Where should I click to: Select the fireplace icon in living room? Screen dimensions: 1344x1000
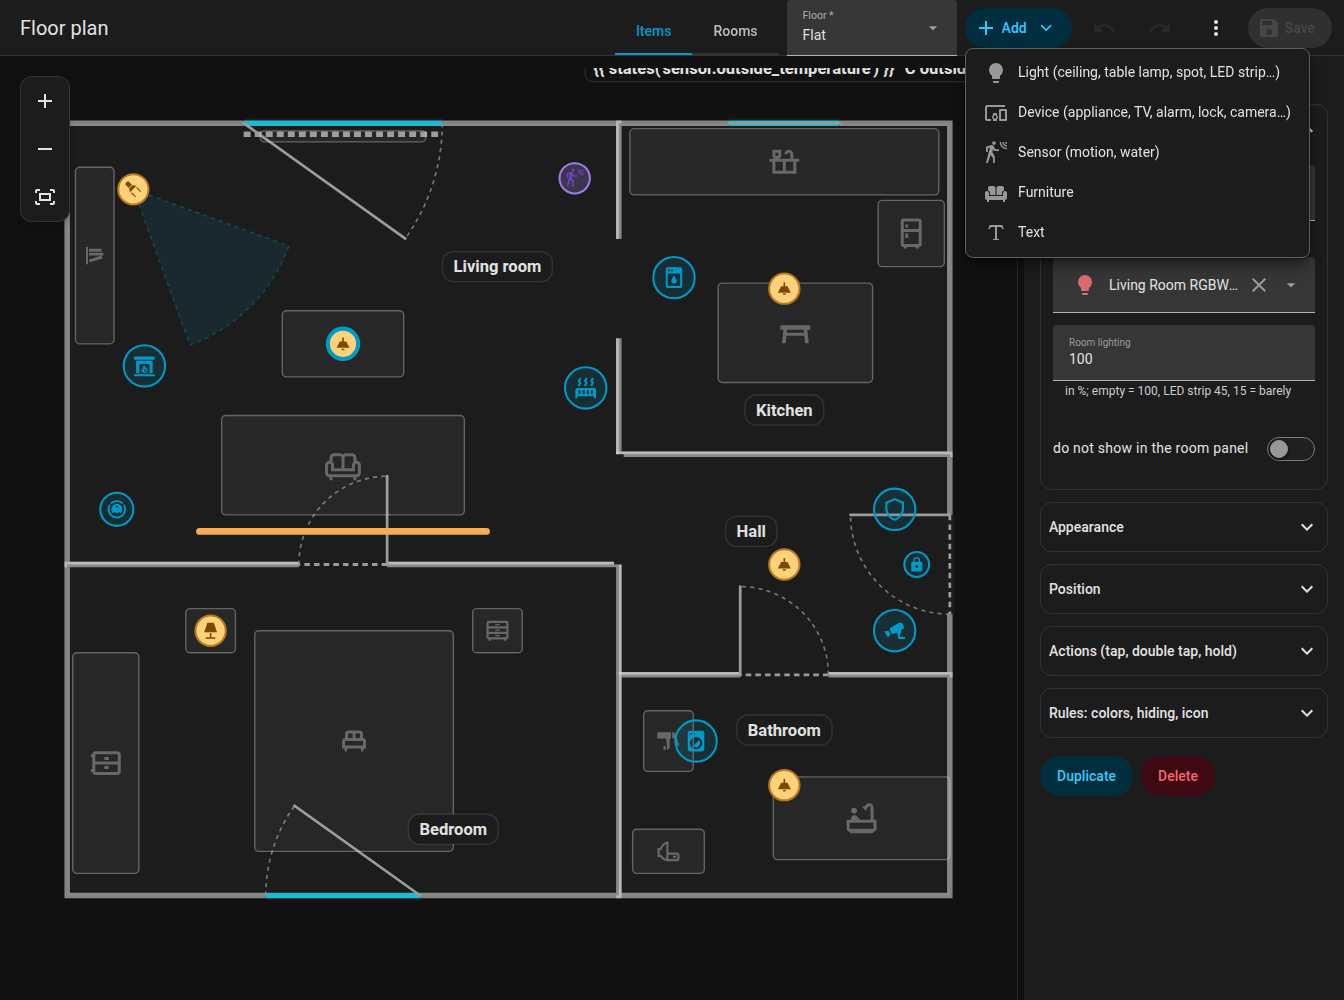144,366
